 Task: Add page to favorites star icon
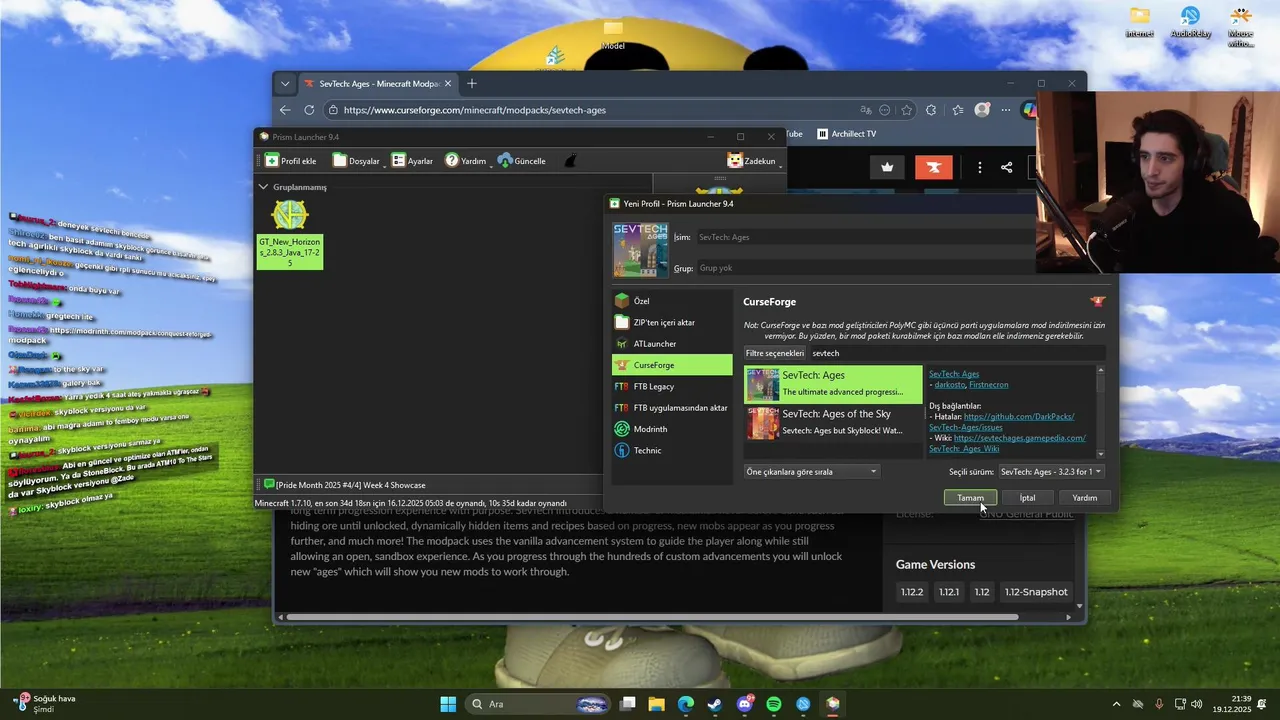click(x=907, y=110)
